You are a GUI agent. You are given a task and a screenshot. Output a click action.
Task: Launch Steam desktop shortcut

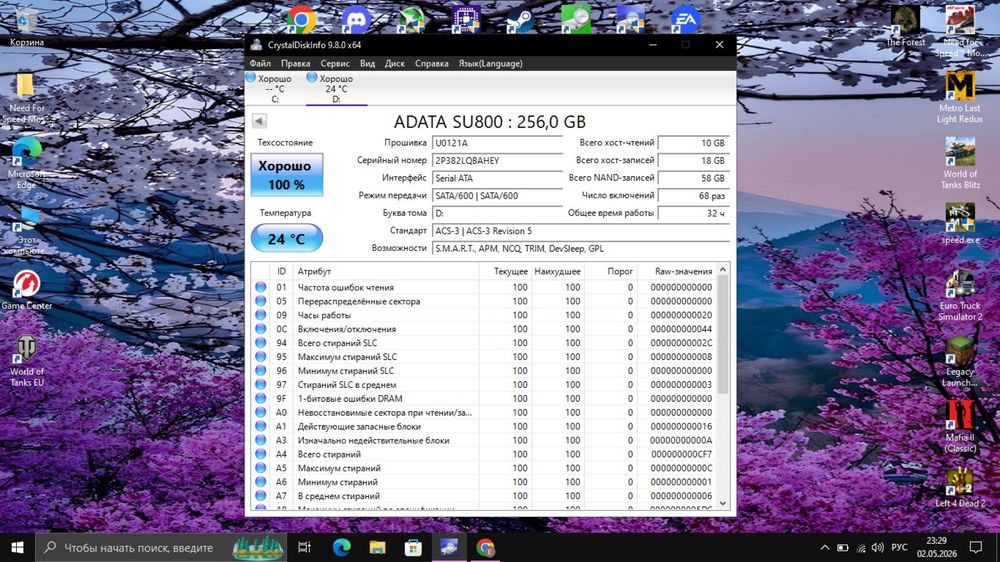click(x=520, y=20)
